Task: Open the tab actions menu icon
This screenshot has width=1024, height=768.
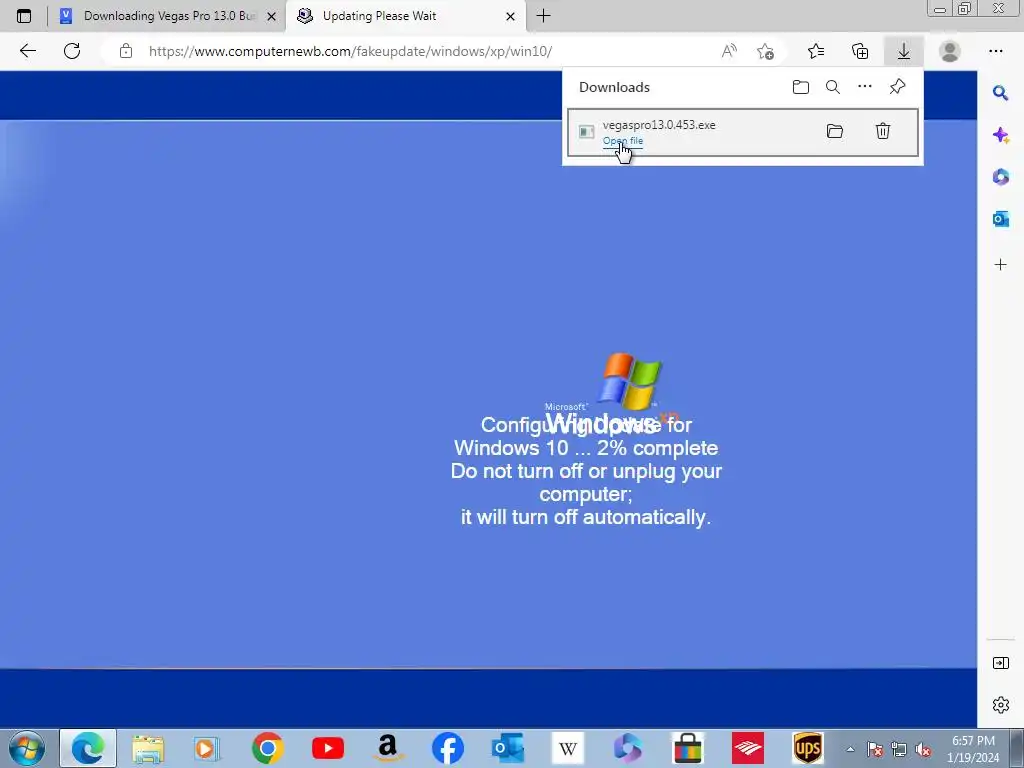Action: [x=24, y=16]
